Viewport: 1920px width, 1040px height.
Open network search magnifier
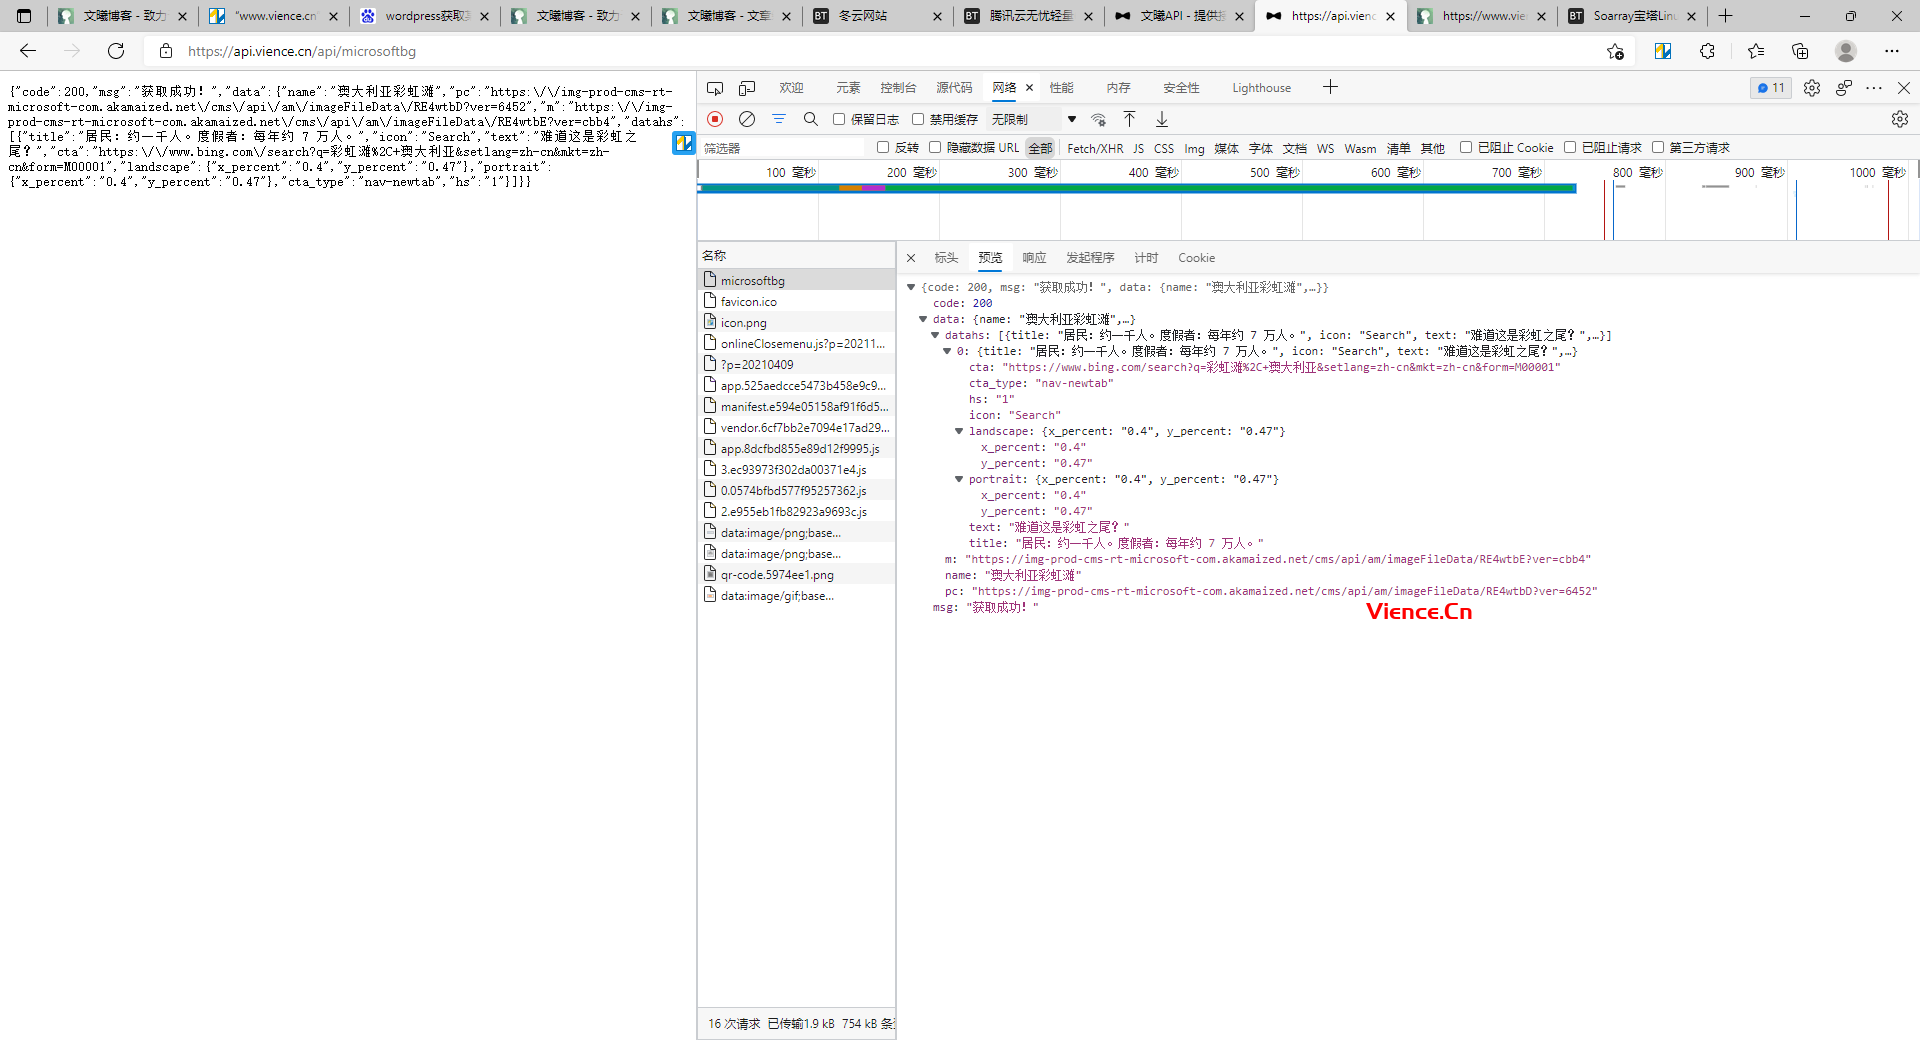(x=811, y=119)
